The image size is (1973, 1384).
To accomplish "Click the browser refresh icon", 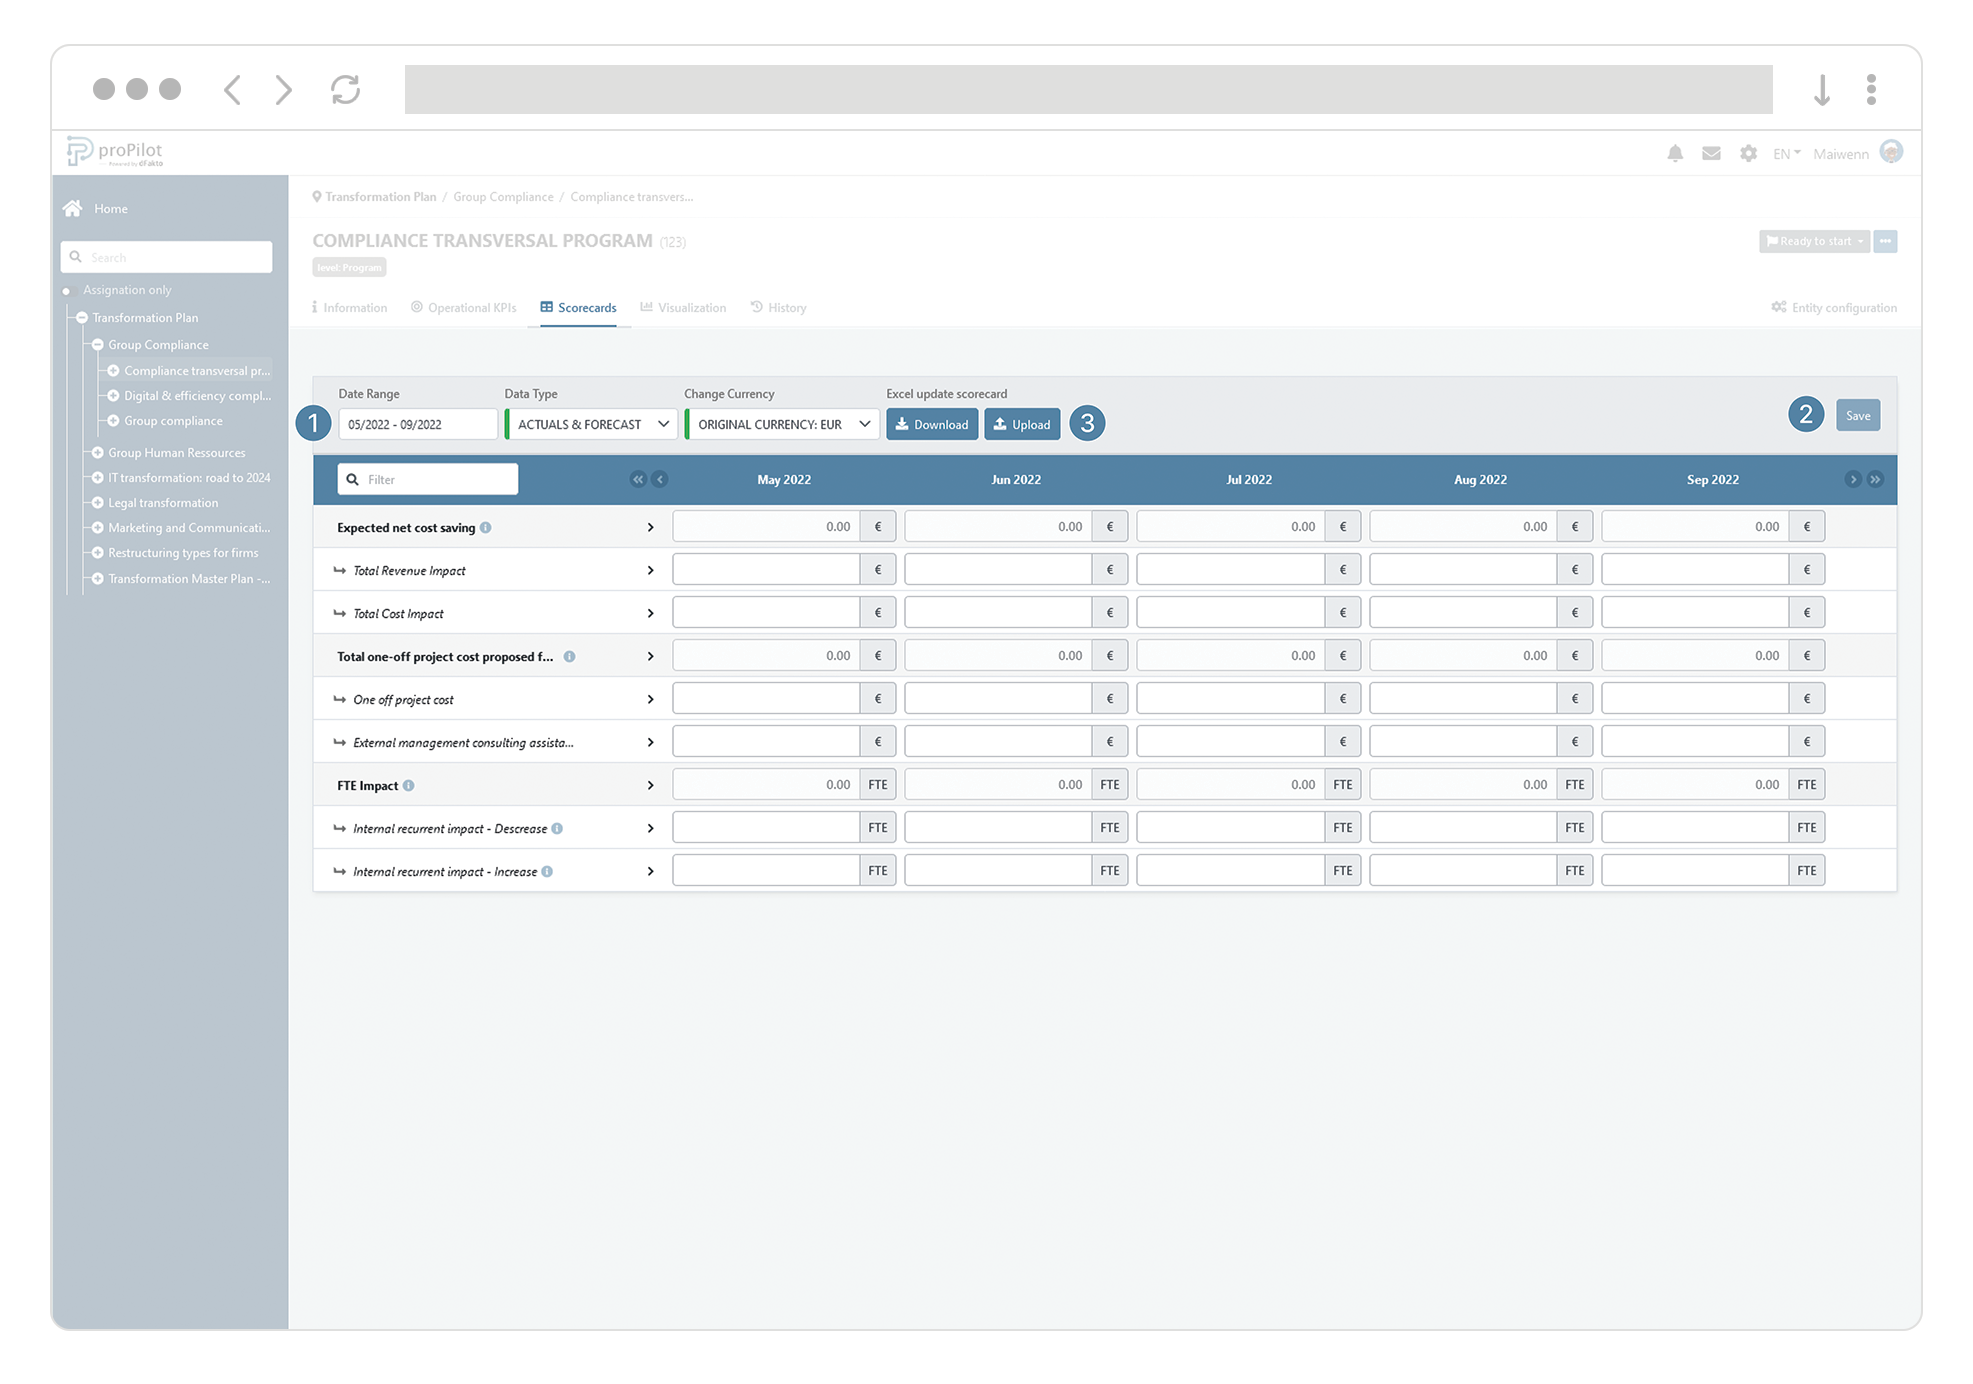I will (x=345, y=90).
